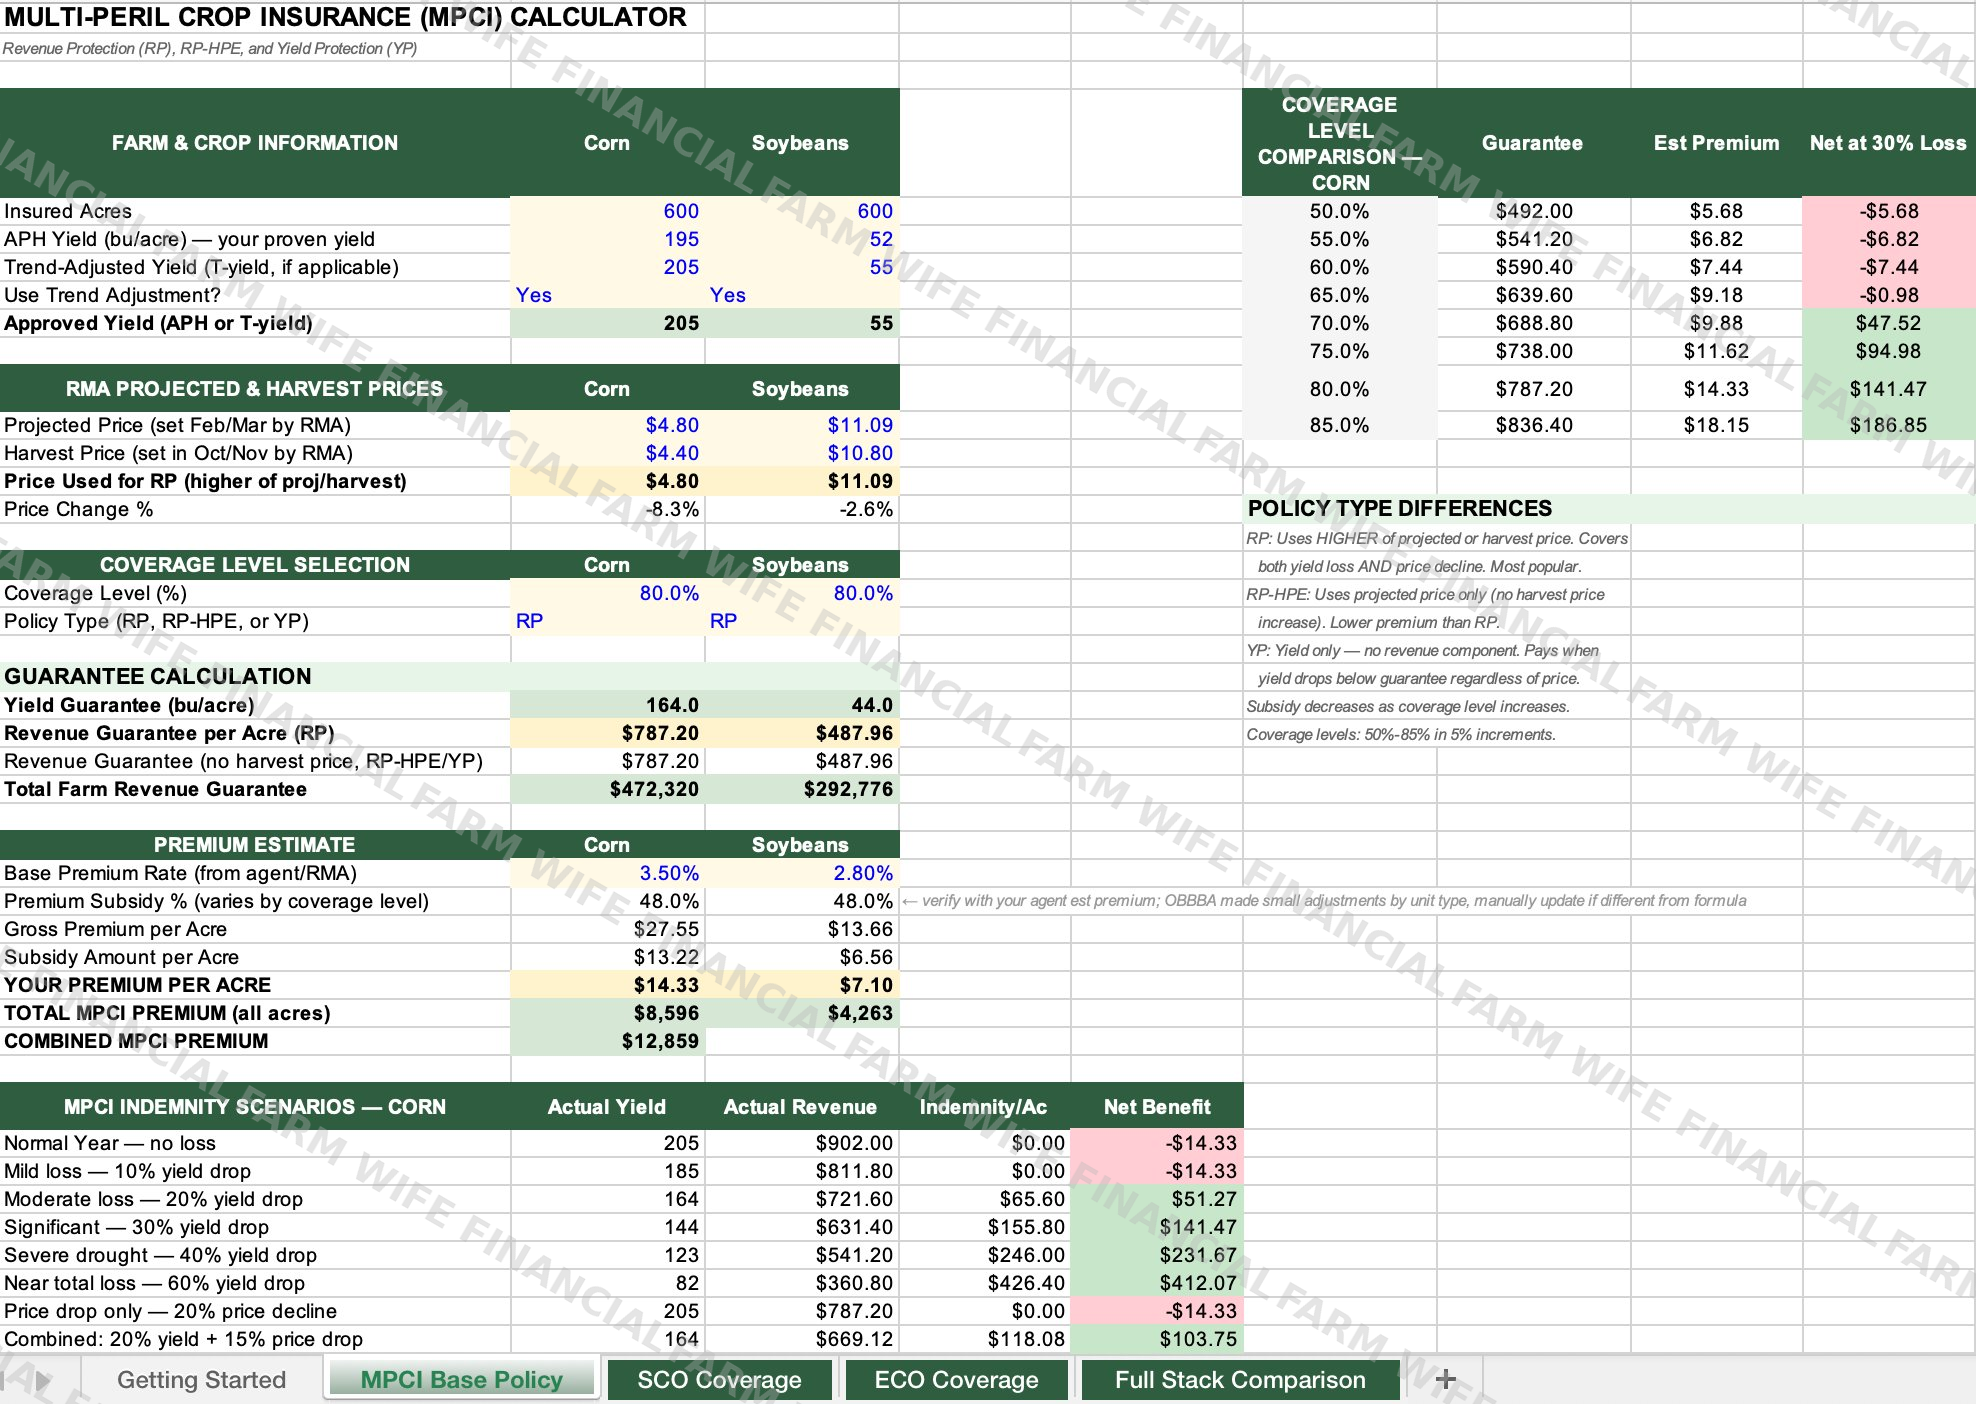The height and width of the screenshot is (1404, 1976).
Task: Click the -$0.98 net loss cell
Action: (1889, 295)
